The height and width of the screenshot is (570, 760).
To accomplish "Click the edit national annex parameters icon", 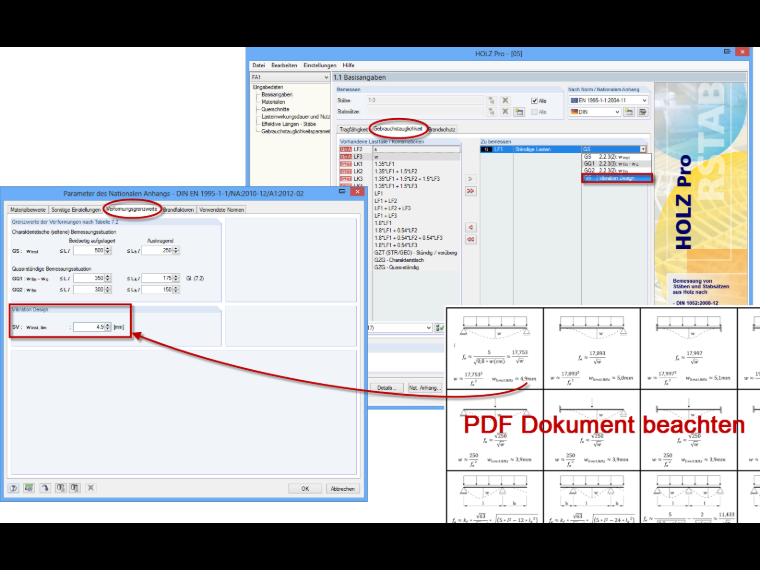I will tap(643, 112).
